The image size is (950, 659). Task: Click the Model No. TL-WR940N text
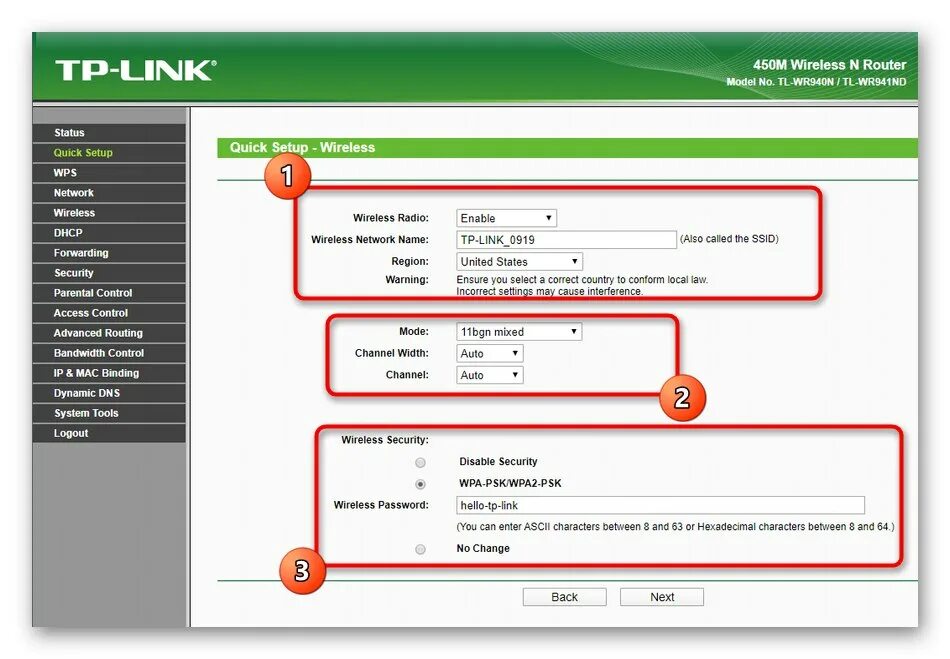click(816, 82)
